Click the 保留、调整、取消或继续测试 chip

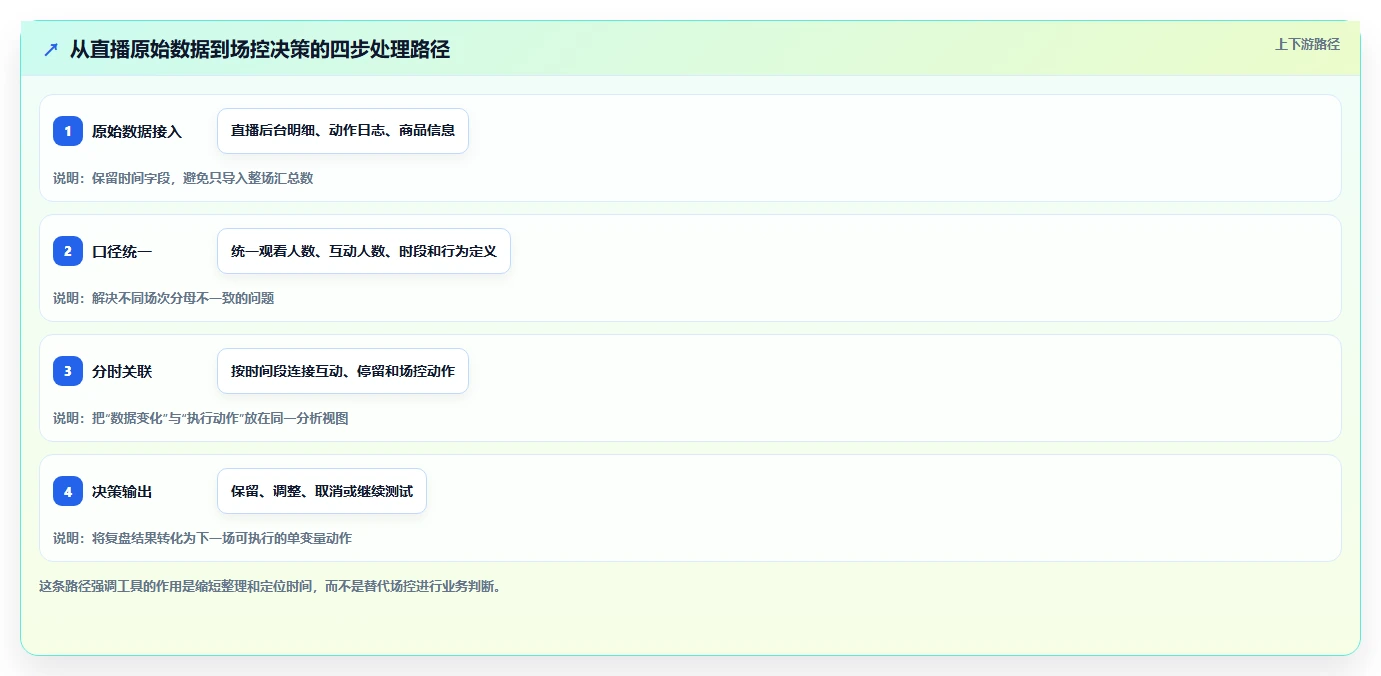point(322,491)
